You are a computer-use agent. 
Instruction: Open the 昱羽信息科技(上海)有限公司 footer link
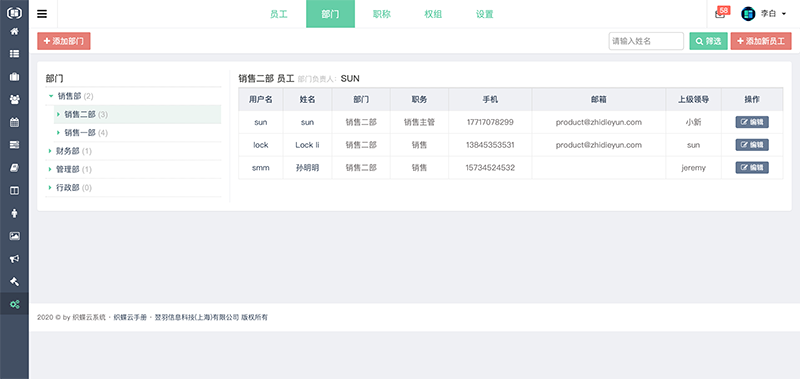pos(196,317)
